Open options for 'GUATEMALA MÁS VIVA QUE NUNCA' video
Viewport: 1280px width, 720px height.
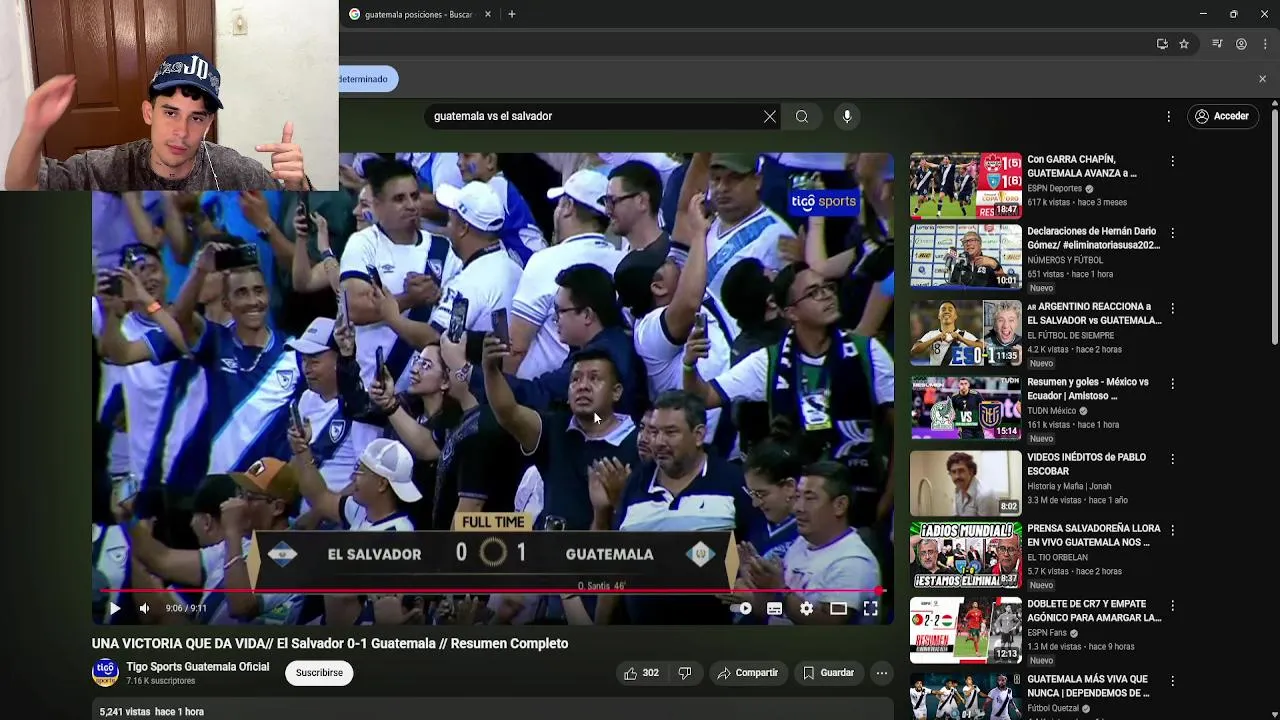[x=1173, y=681]
